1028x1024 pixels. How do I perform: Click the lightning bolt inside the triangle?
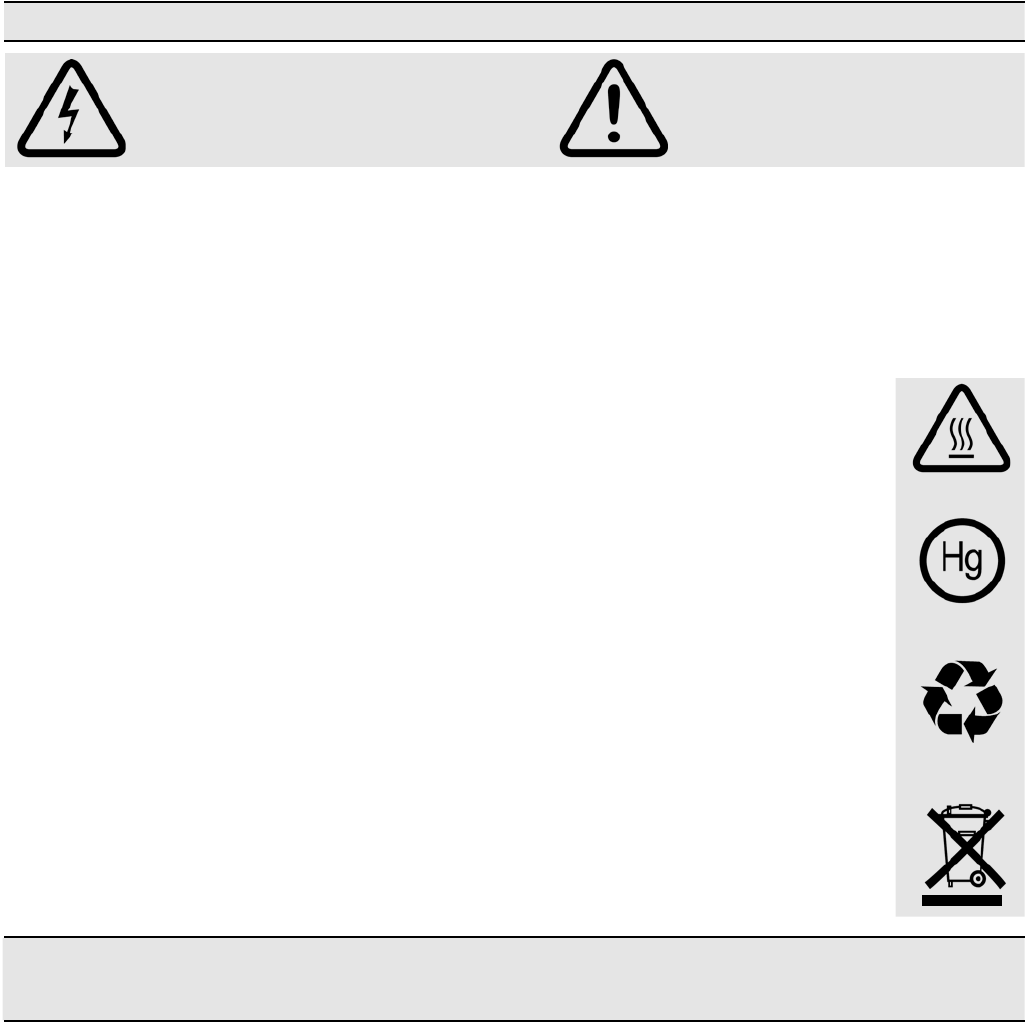tap(68, 114)
